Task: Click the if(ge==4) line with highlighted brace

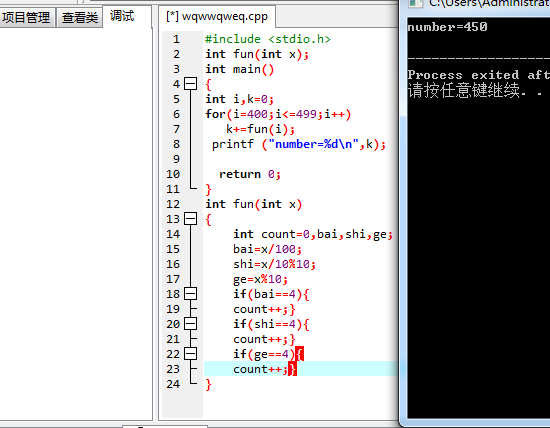Action: pyautogui.click(x=269, y=354)
